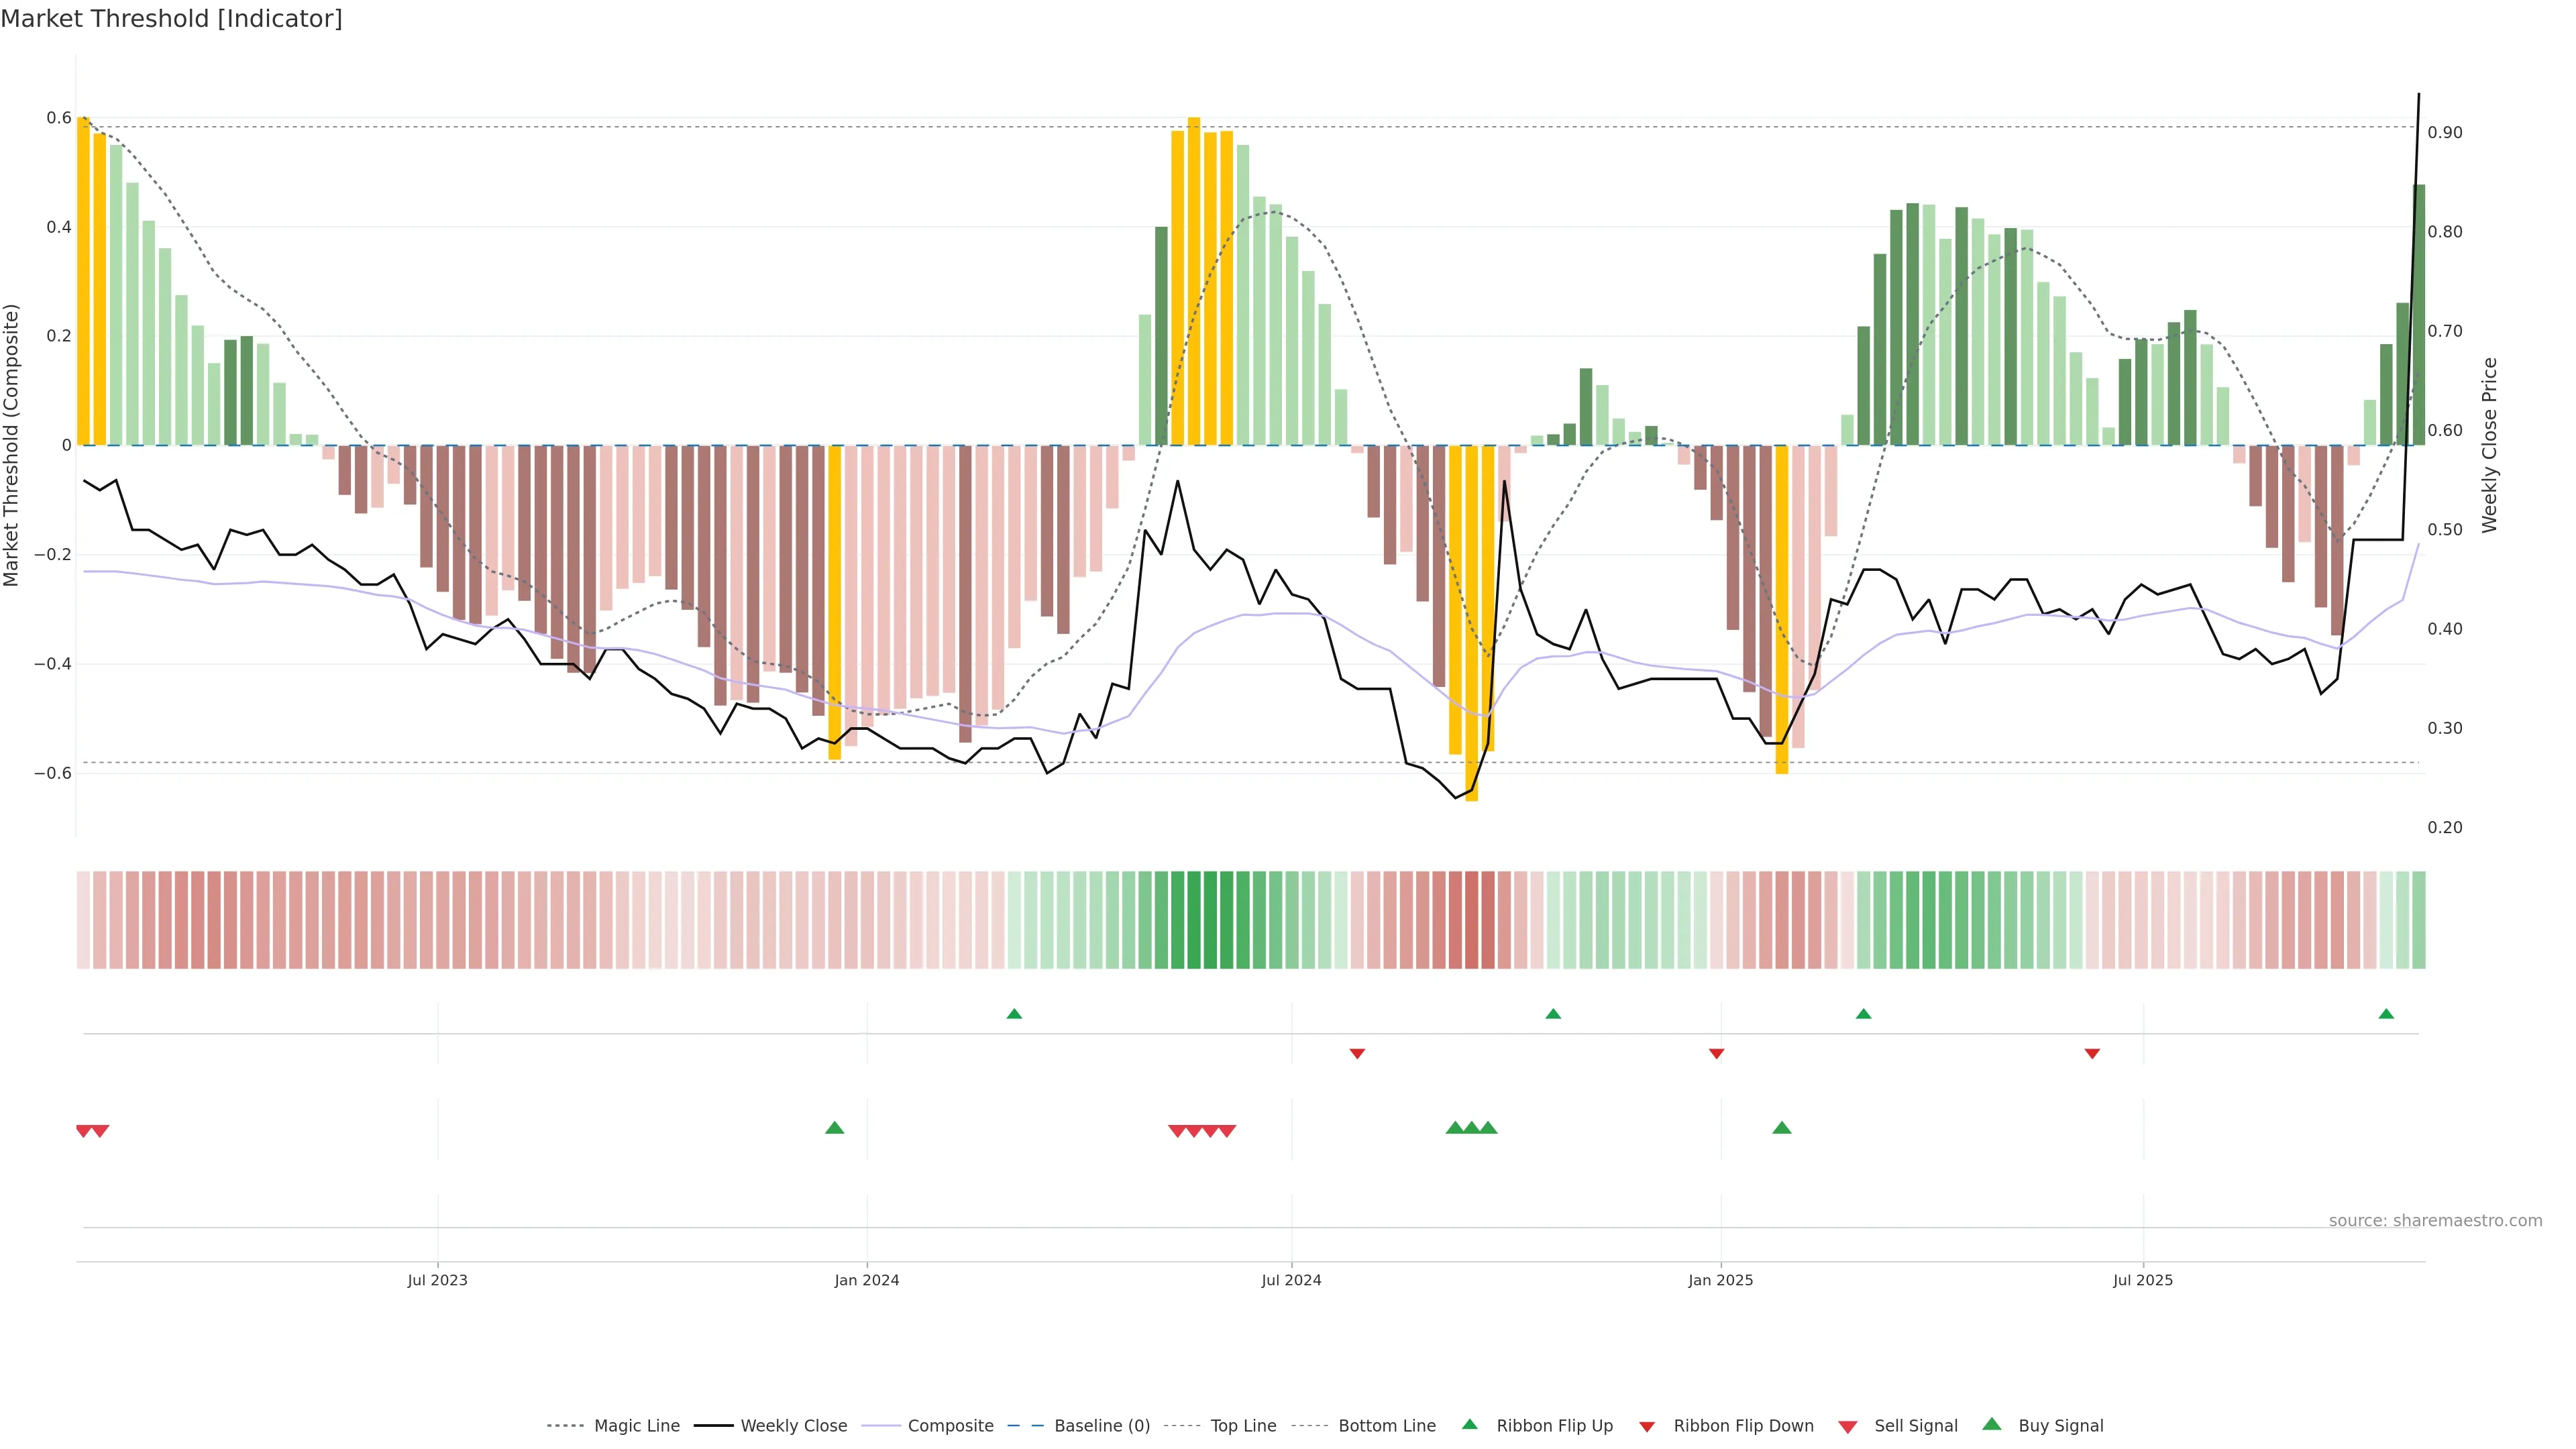The width and height of the screenshot is (2576, 1449).
Task: Click Sell Signal legend marker
Action: coord(1848,1426)
